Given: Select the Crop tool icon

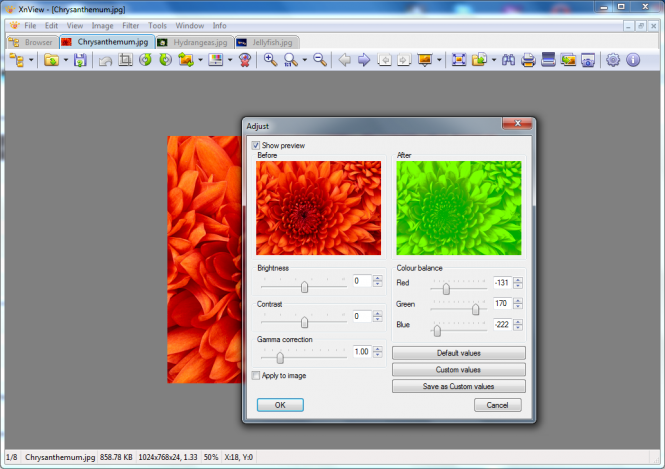Looking at the screenshot, I should [126, 60].
